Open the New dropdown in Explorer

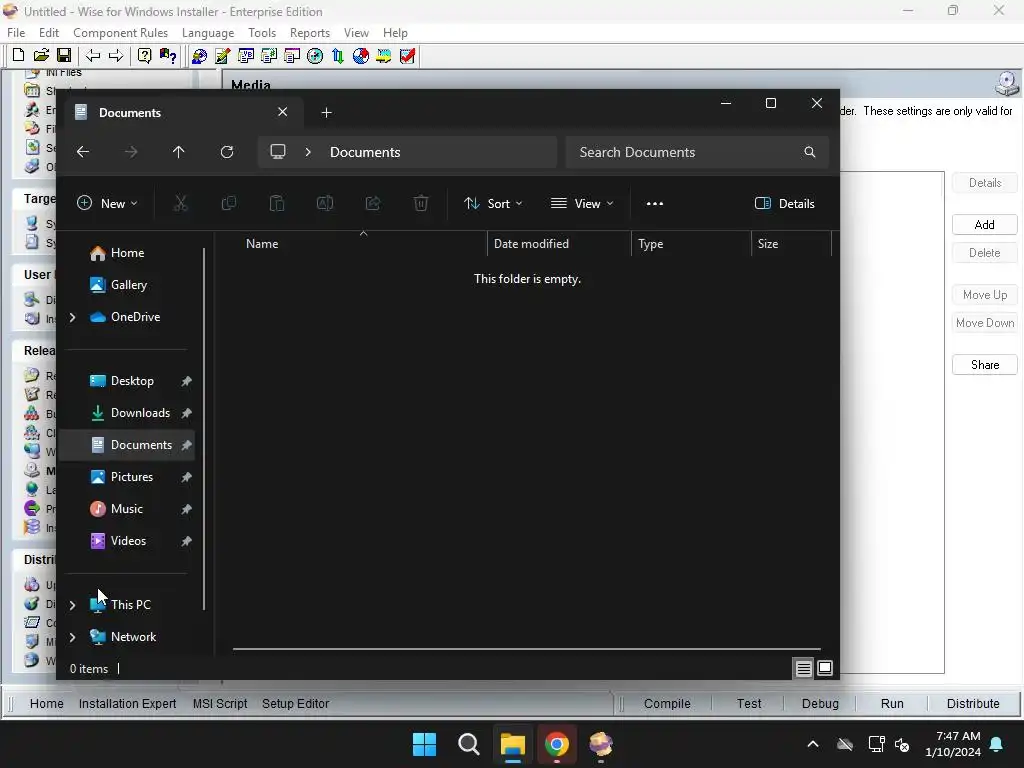[x=107, y=204]
